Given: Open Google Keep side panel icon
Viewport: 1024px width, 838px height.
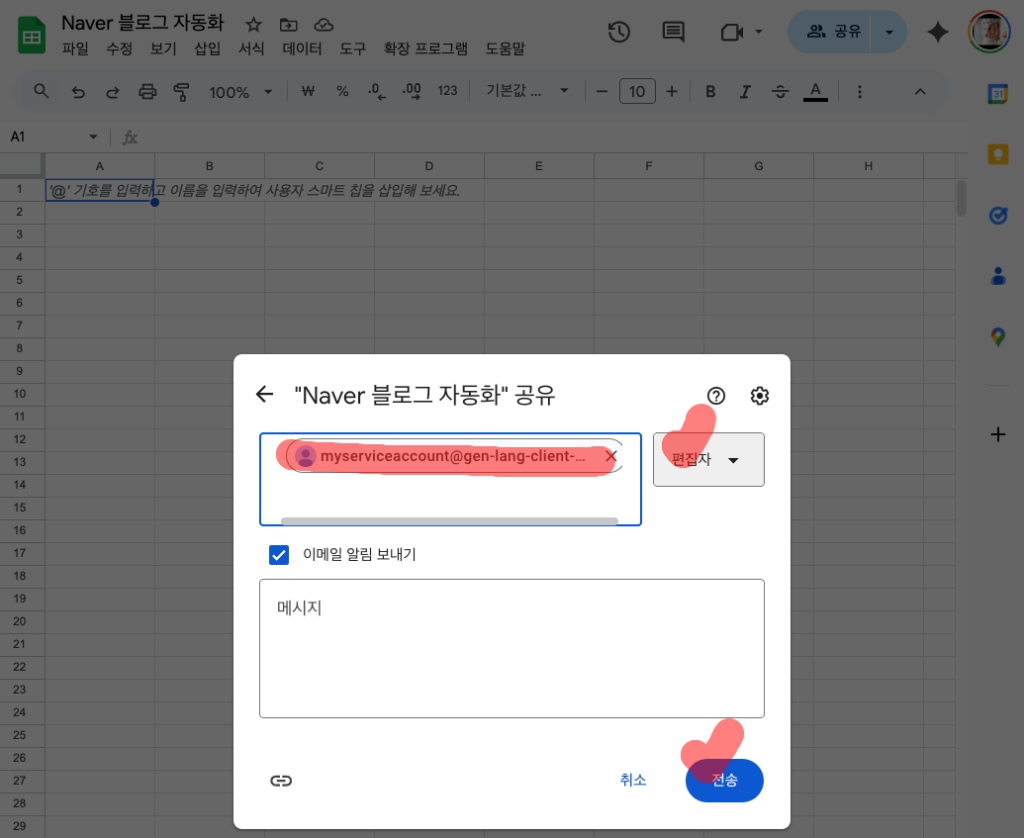Looking at the screenshot, I should click(997, 154).
